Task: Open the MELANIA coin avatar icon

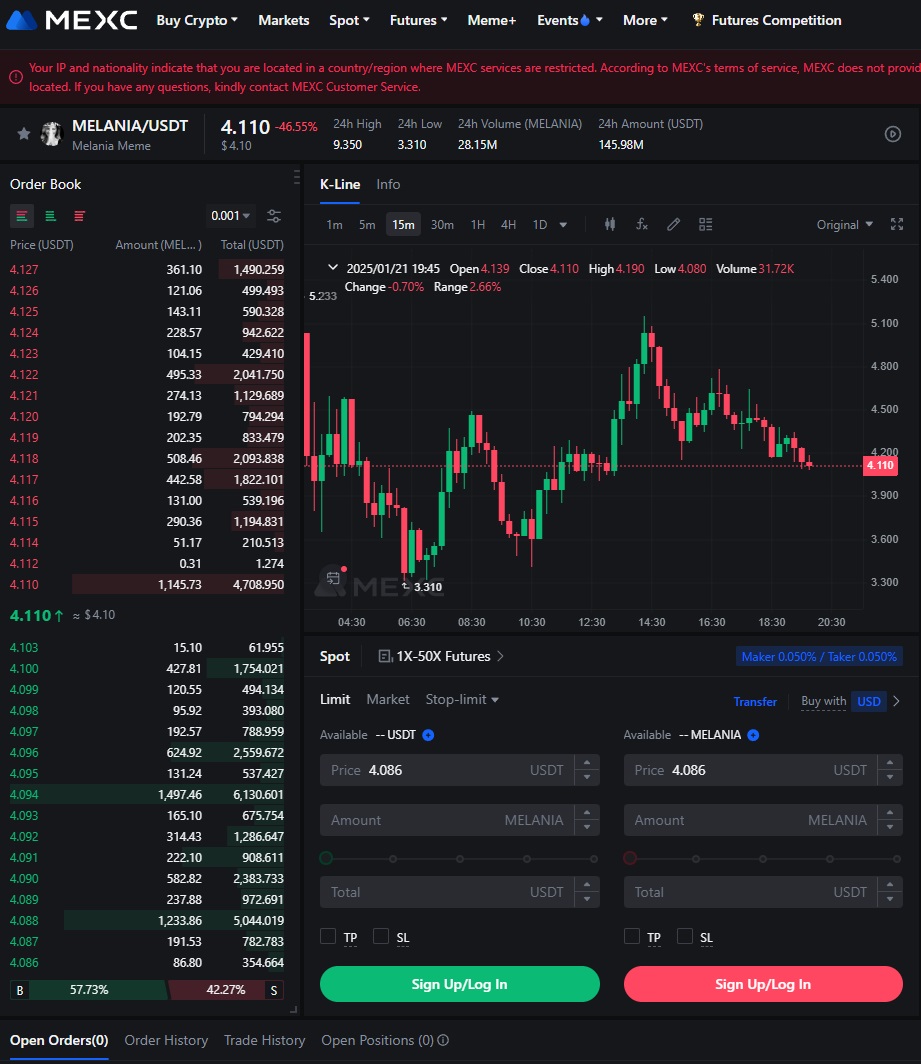Action: pos(52,134)
